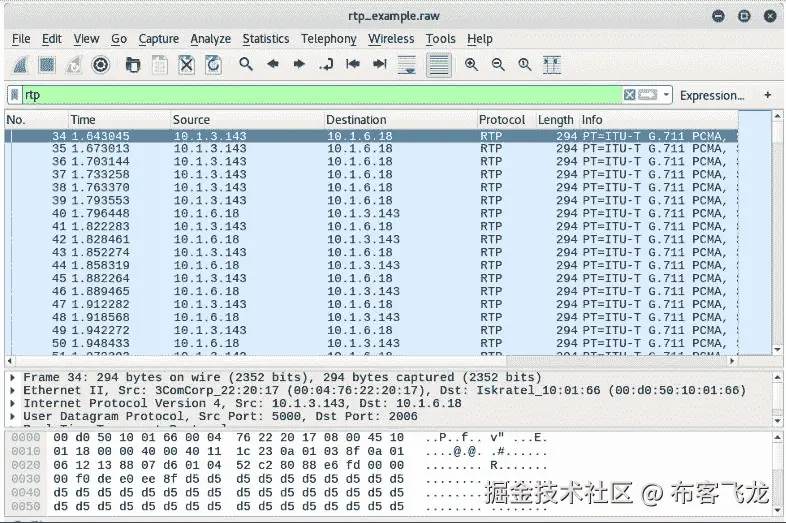Open a capture file
This screenshot has width=786, height=523.
coord(132,65)
